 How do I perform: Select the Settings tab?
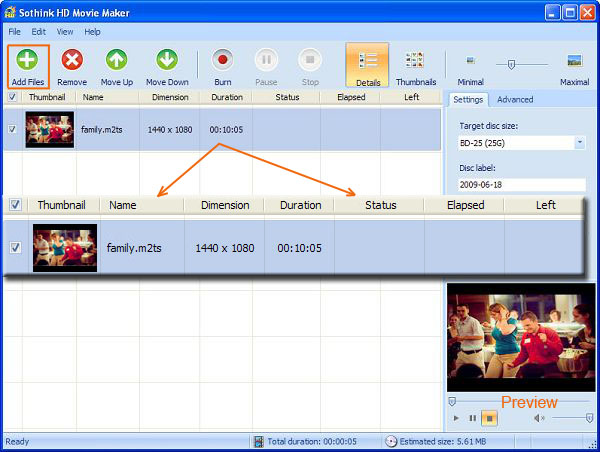pyautogui.click(x=468, y=100)
